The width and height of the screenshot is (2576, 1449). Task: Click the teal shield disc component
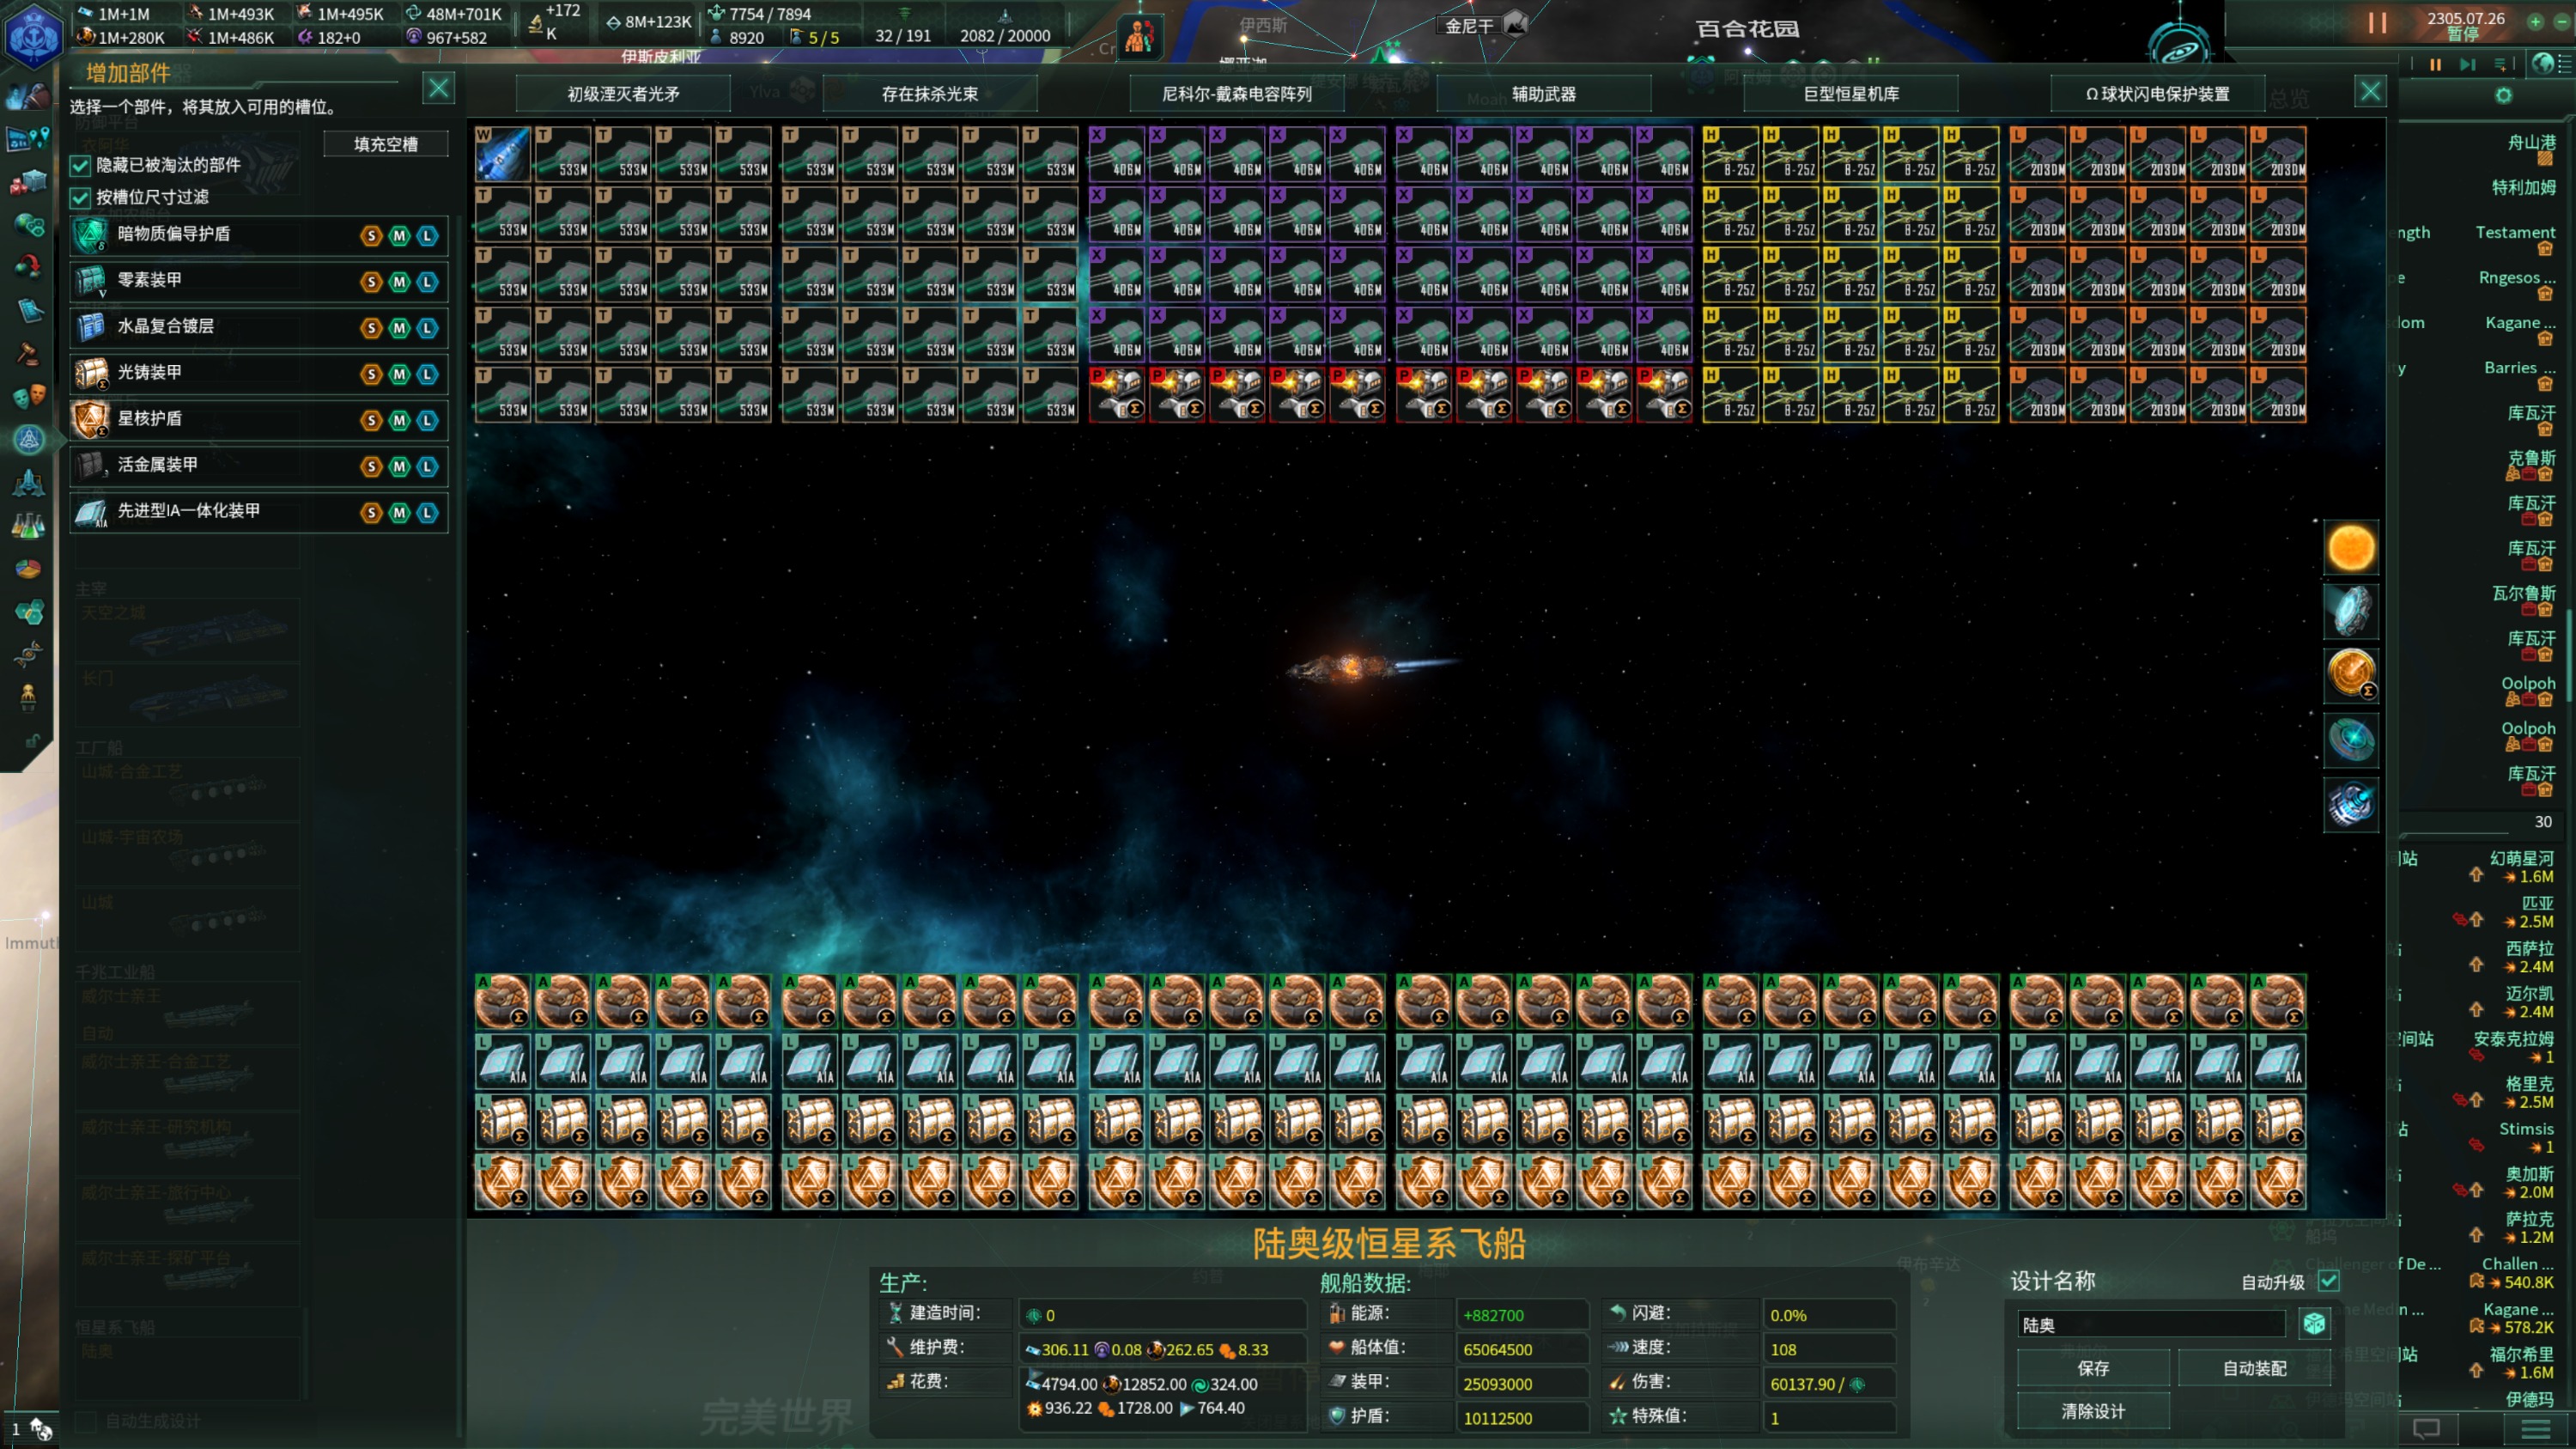coord(2350,741)
